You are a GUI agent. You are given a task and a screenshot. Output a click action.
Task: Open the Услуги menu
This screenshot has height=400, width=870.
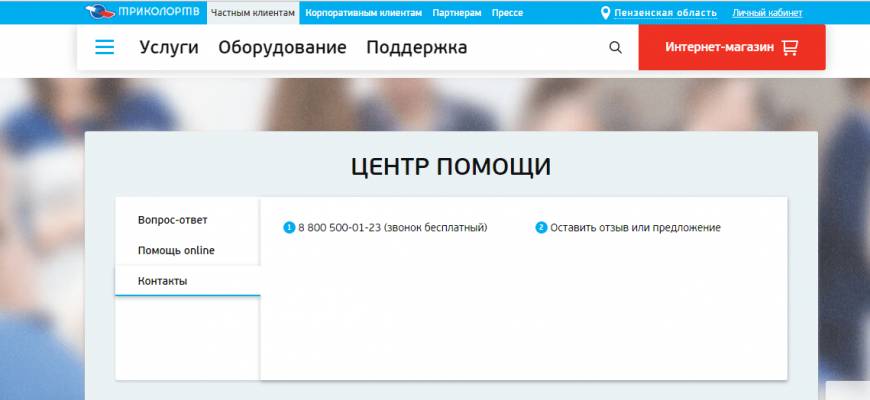pyautogui.click(x=169, y=48)
